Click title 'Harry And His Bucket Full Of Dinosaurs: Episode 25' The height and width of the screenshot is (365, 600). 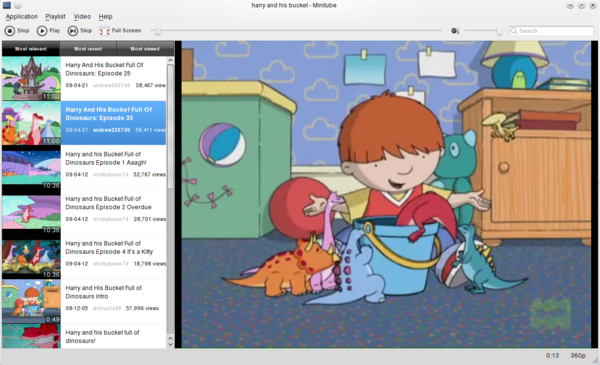tap(104, 69)
